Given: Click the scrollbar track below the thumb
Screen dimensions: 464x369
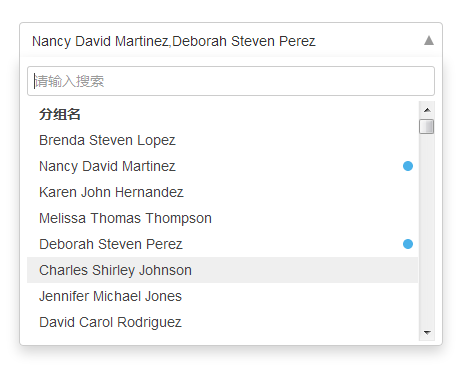Looking at the screenshot, I should point(427,229).
